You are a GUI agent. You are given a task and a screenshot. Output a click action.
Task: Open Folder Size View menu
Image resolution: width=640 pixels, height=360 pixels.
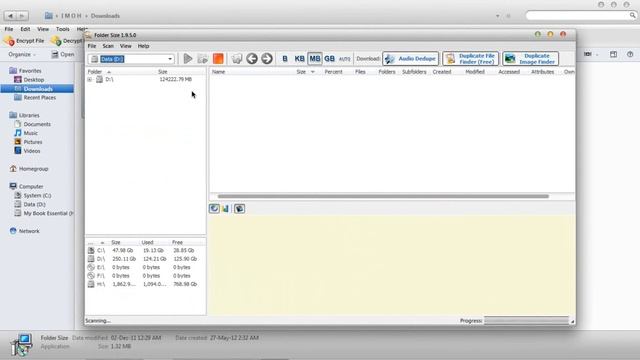[126, 46]
